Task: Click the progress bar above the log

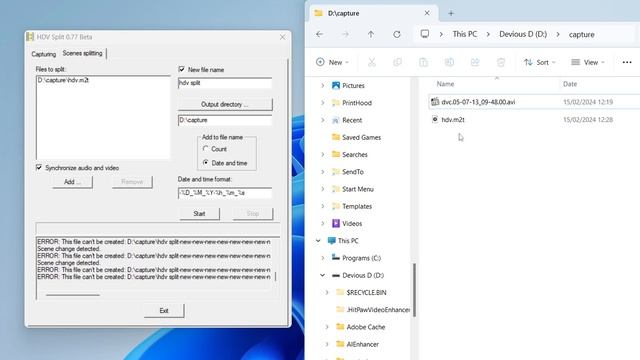Action: 158,228
